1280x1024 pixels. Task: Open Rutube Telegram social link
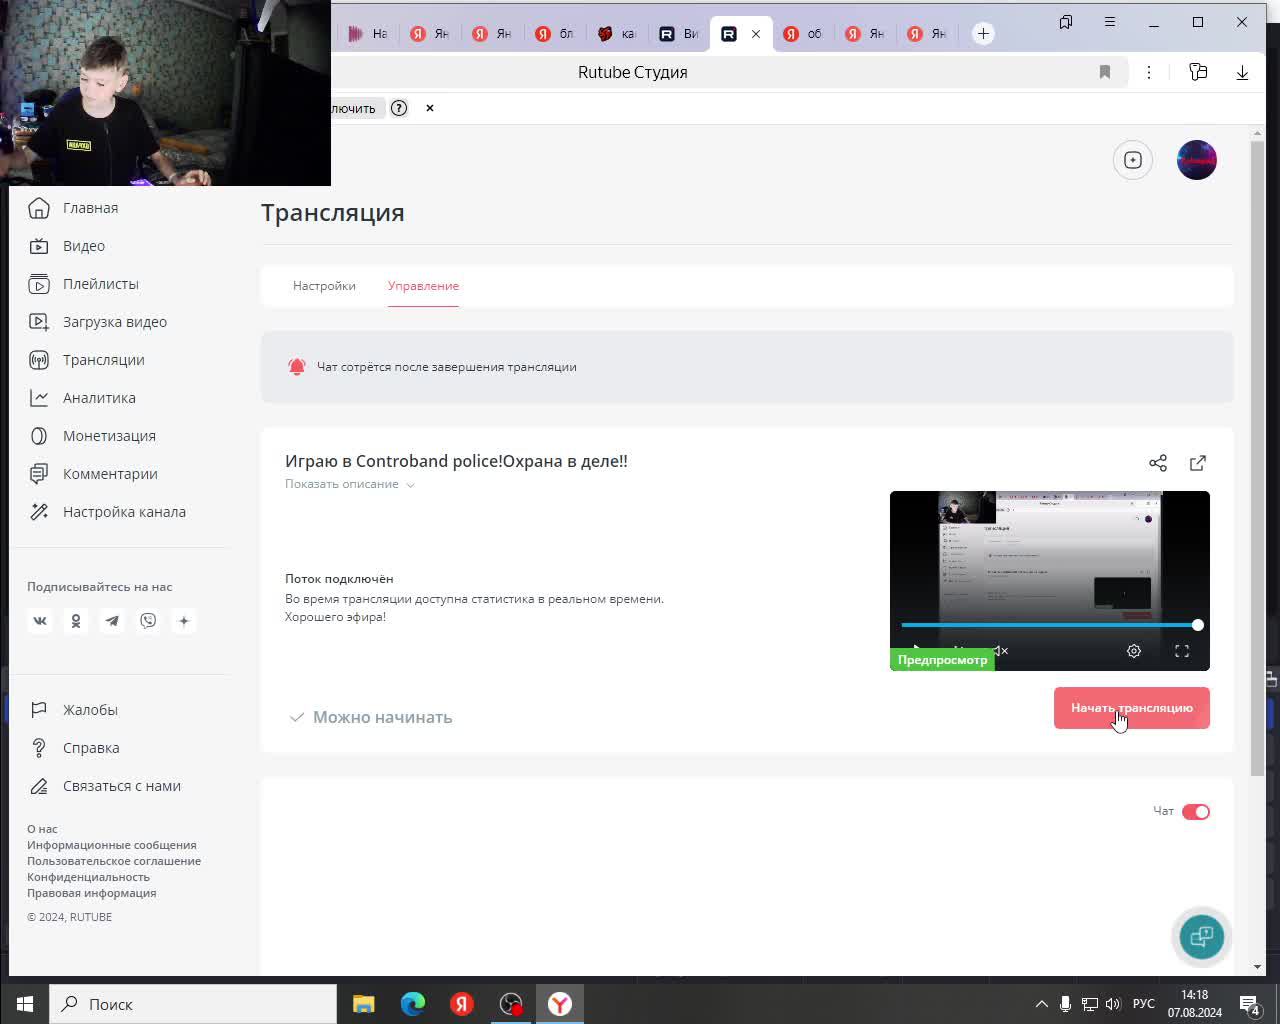(112, 621)
